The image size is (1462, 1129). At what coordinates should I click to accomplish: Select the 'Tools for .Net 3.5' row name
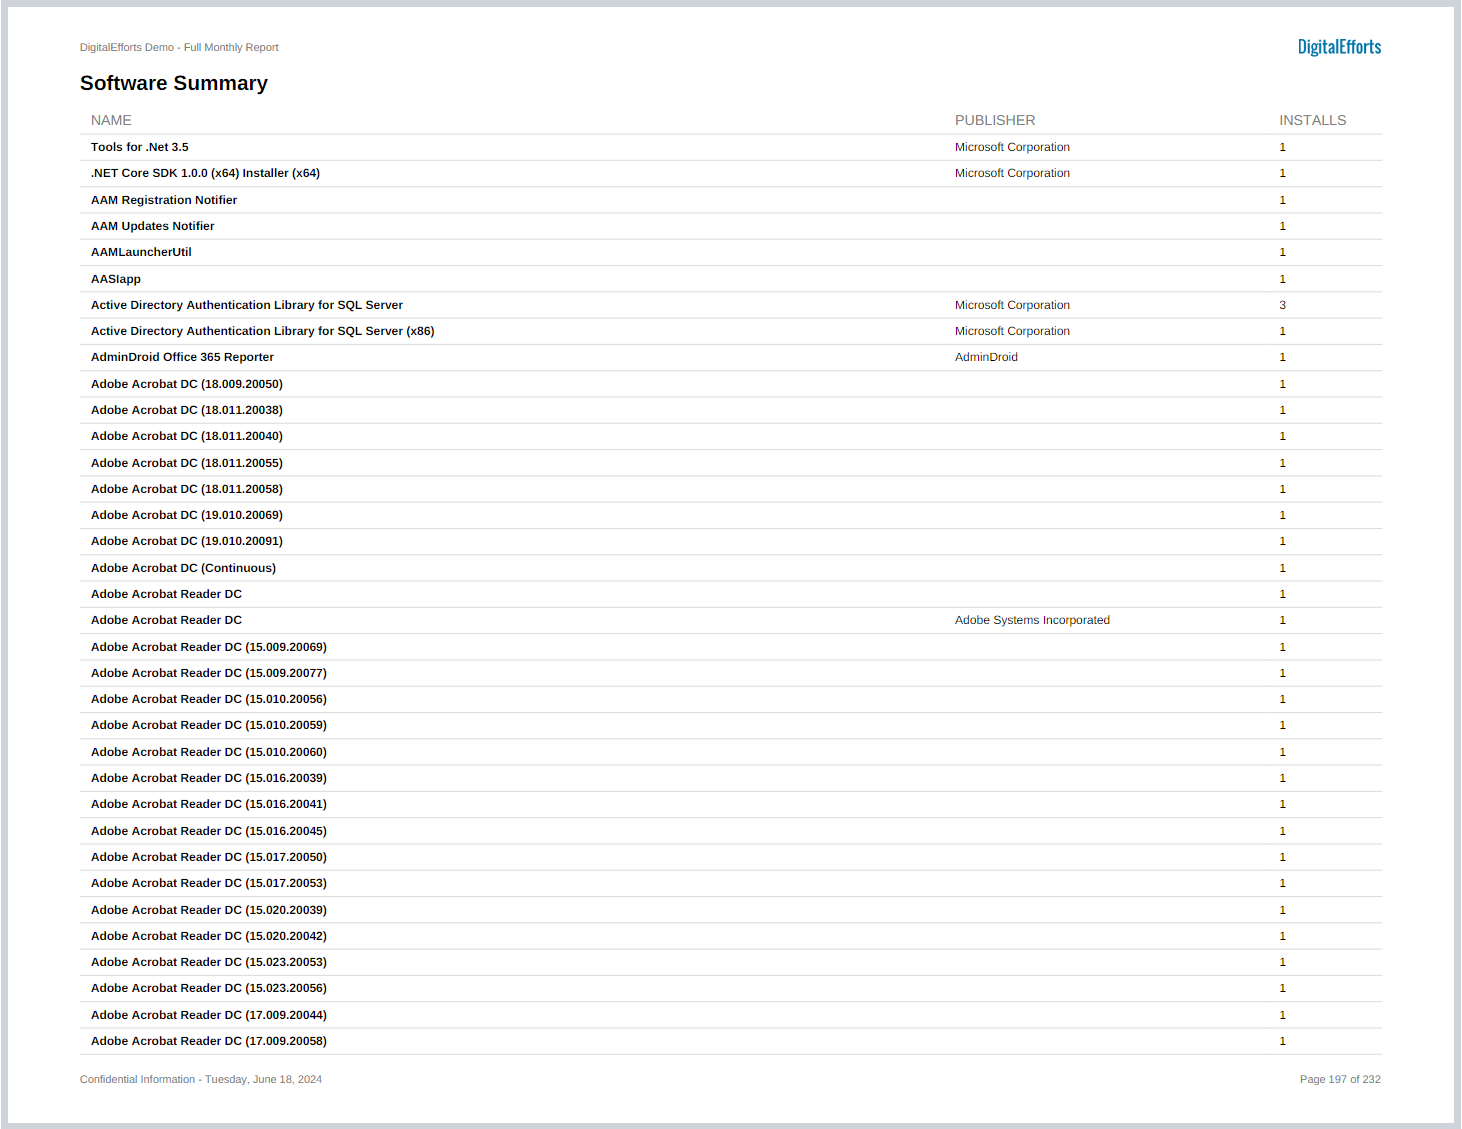click(140, 147)
